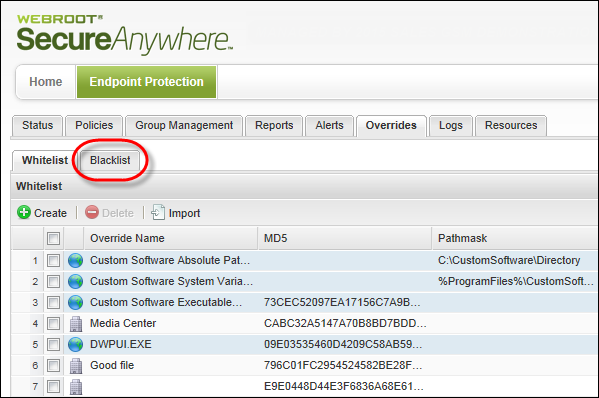The height and width of the screenshot is (398, 599).
Task: Click MD5 value CABC32A5147A70B8BD7BDD...
Action: 345,324
